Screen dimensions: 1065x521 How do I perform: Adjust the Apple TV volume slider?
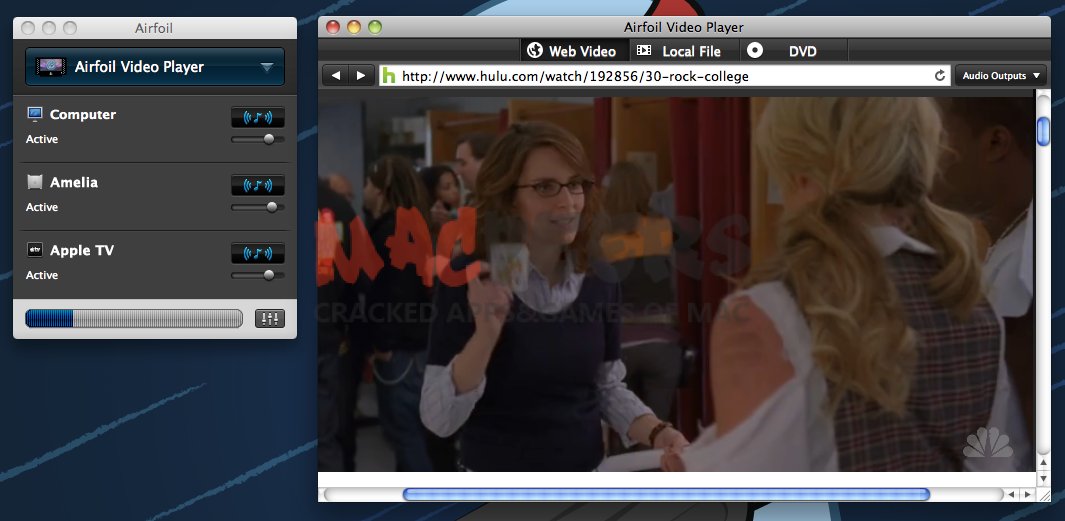tap(257, 275)
